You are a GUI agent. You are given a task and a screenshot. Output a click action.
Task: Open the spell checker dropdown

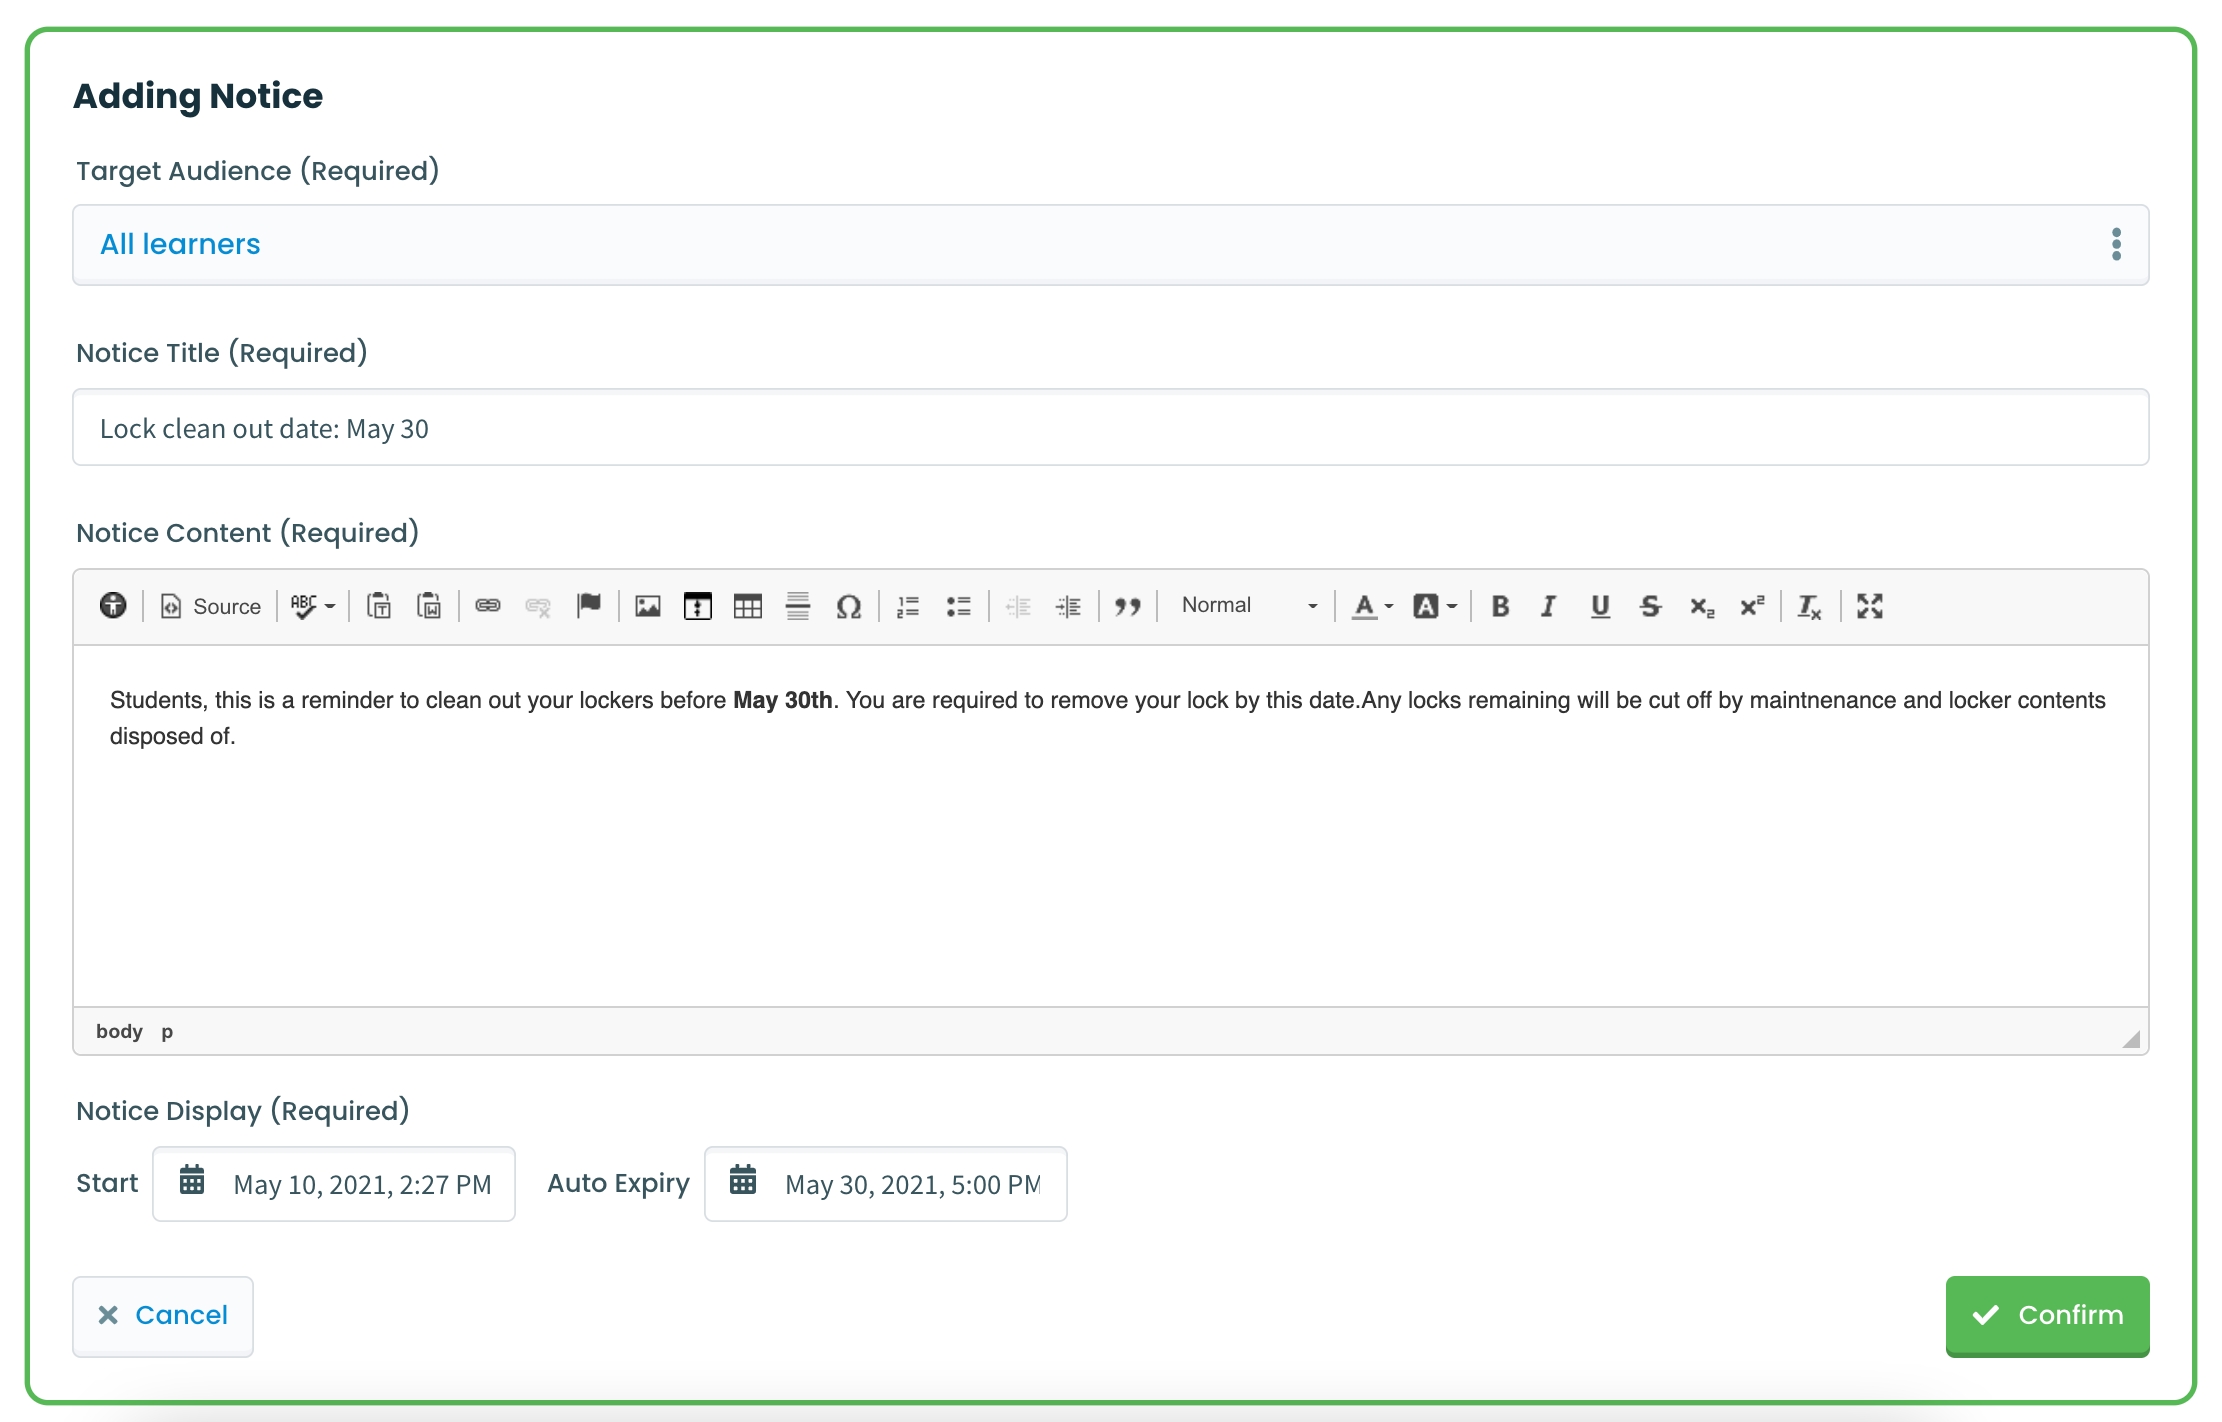pos(313,606)
